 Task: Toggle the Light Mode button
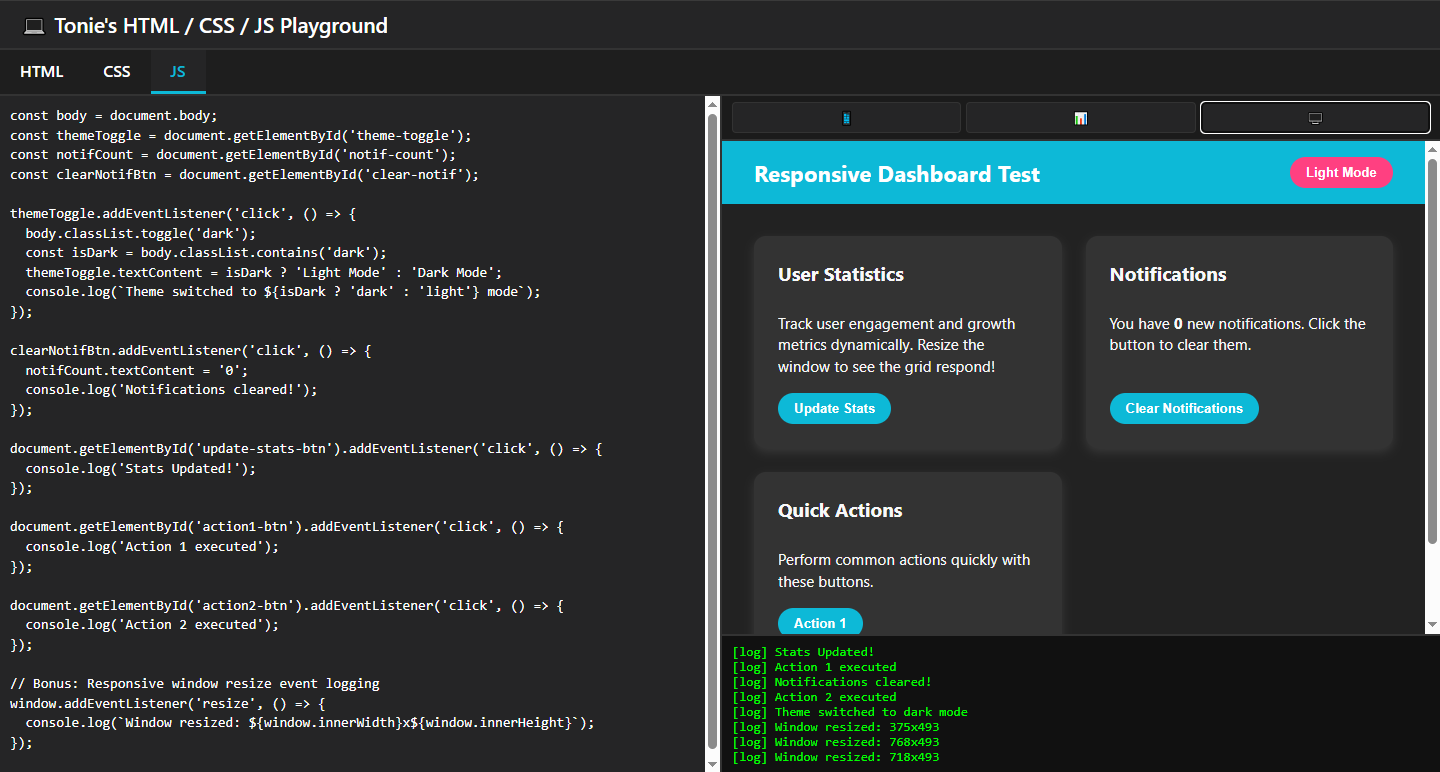1341,172
